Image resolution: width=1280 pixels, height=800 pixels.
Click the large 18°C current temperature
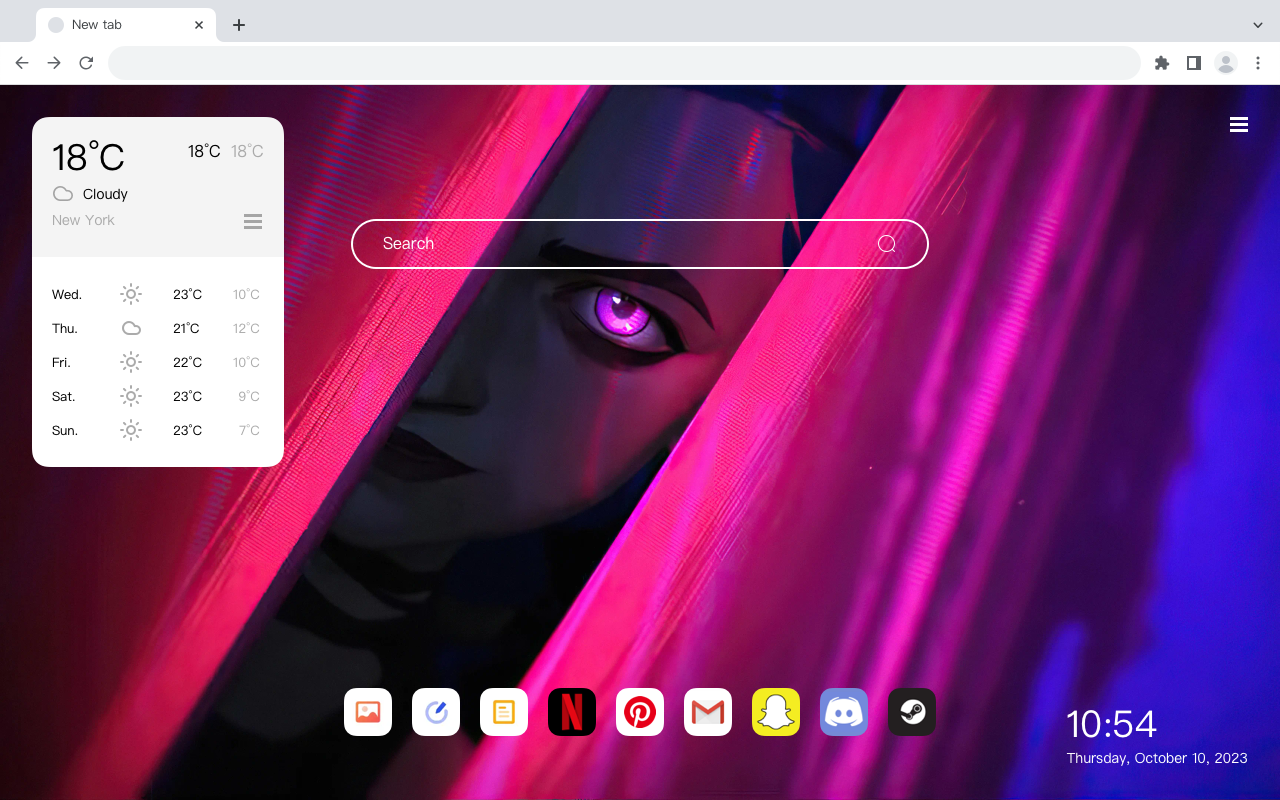[x=88, y=157]
